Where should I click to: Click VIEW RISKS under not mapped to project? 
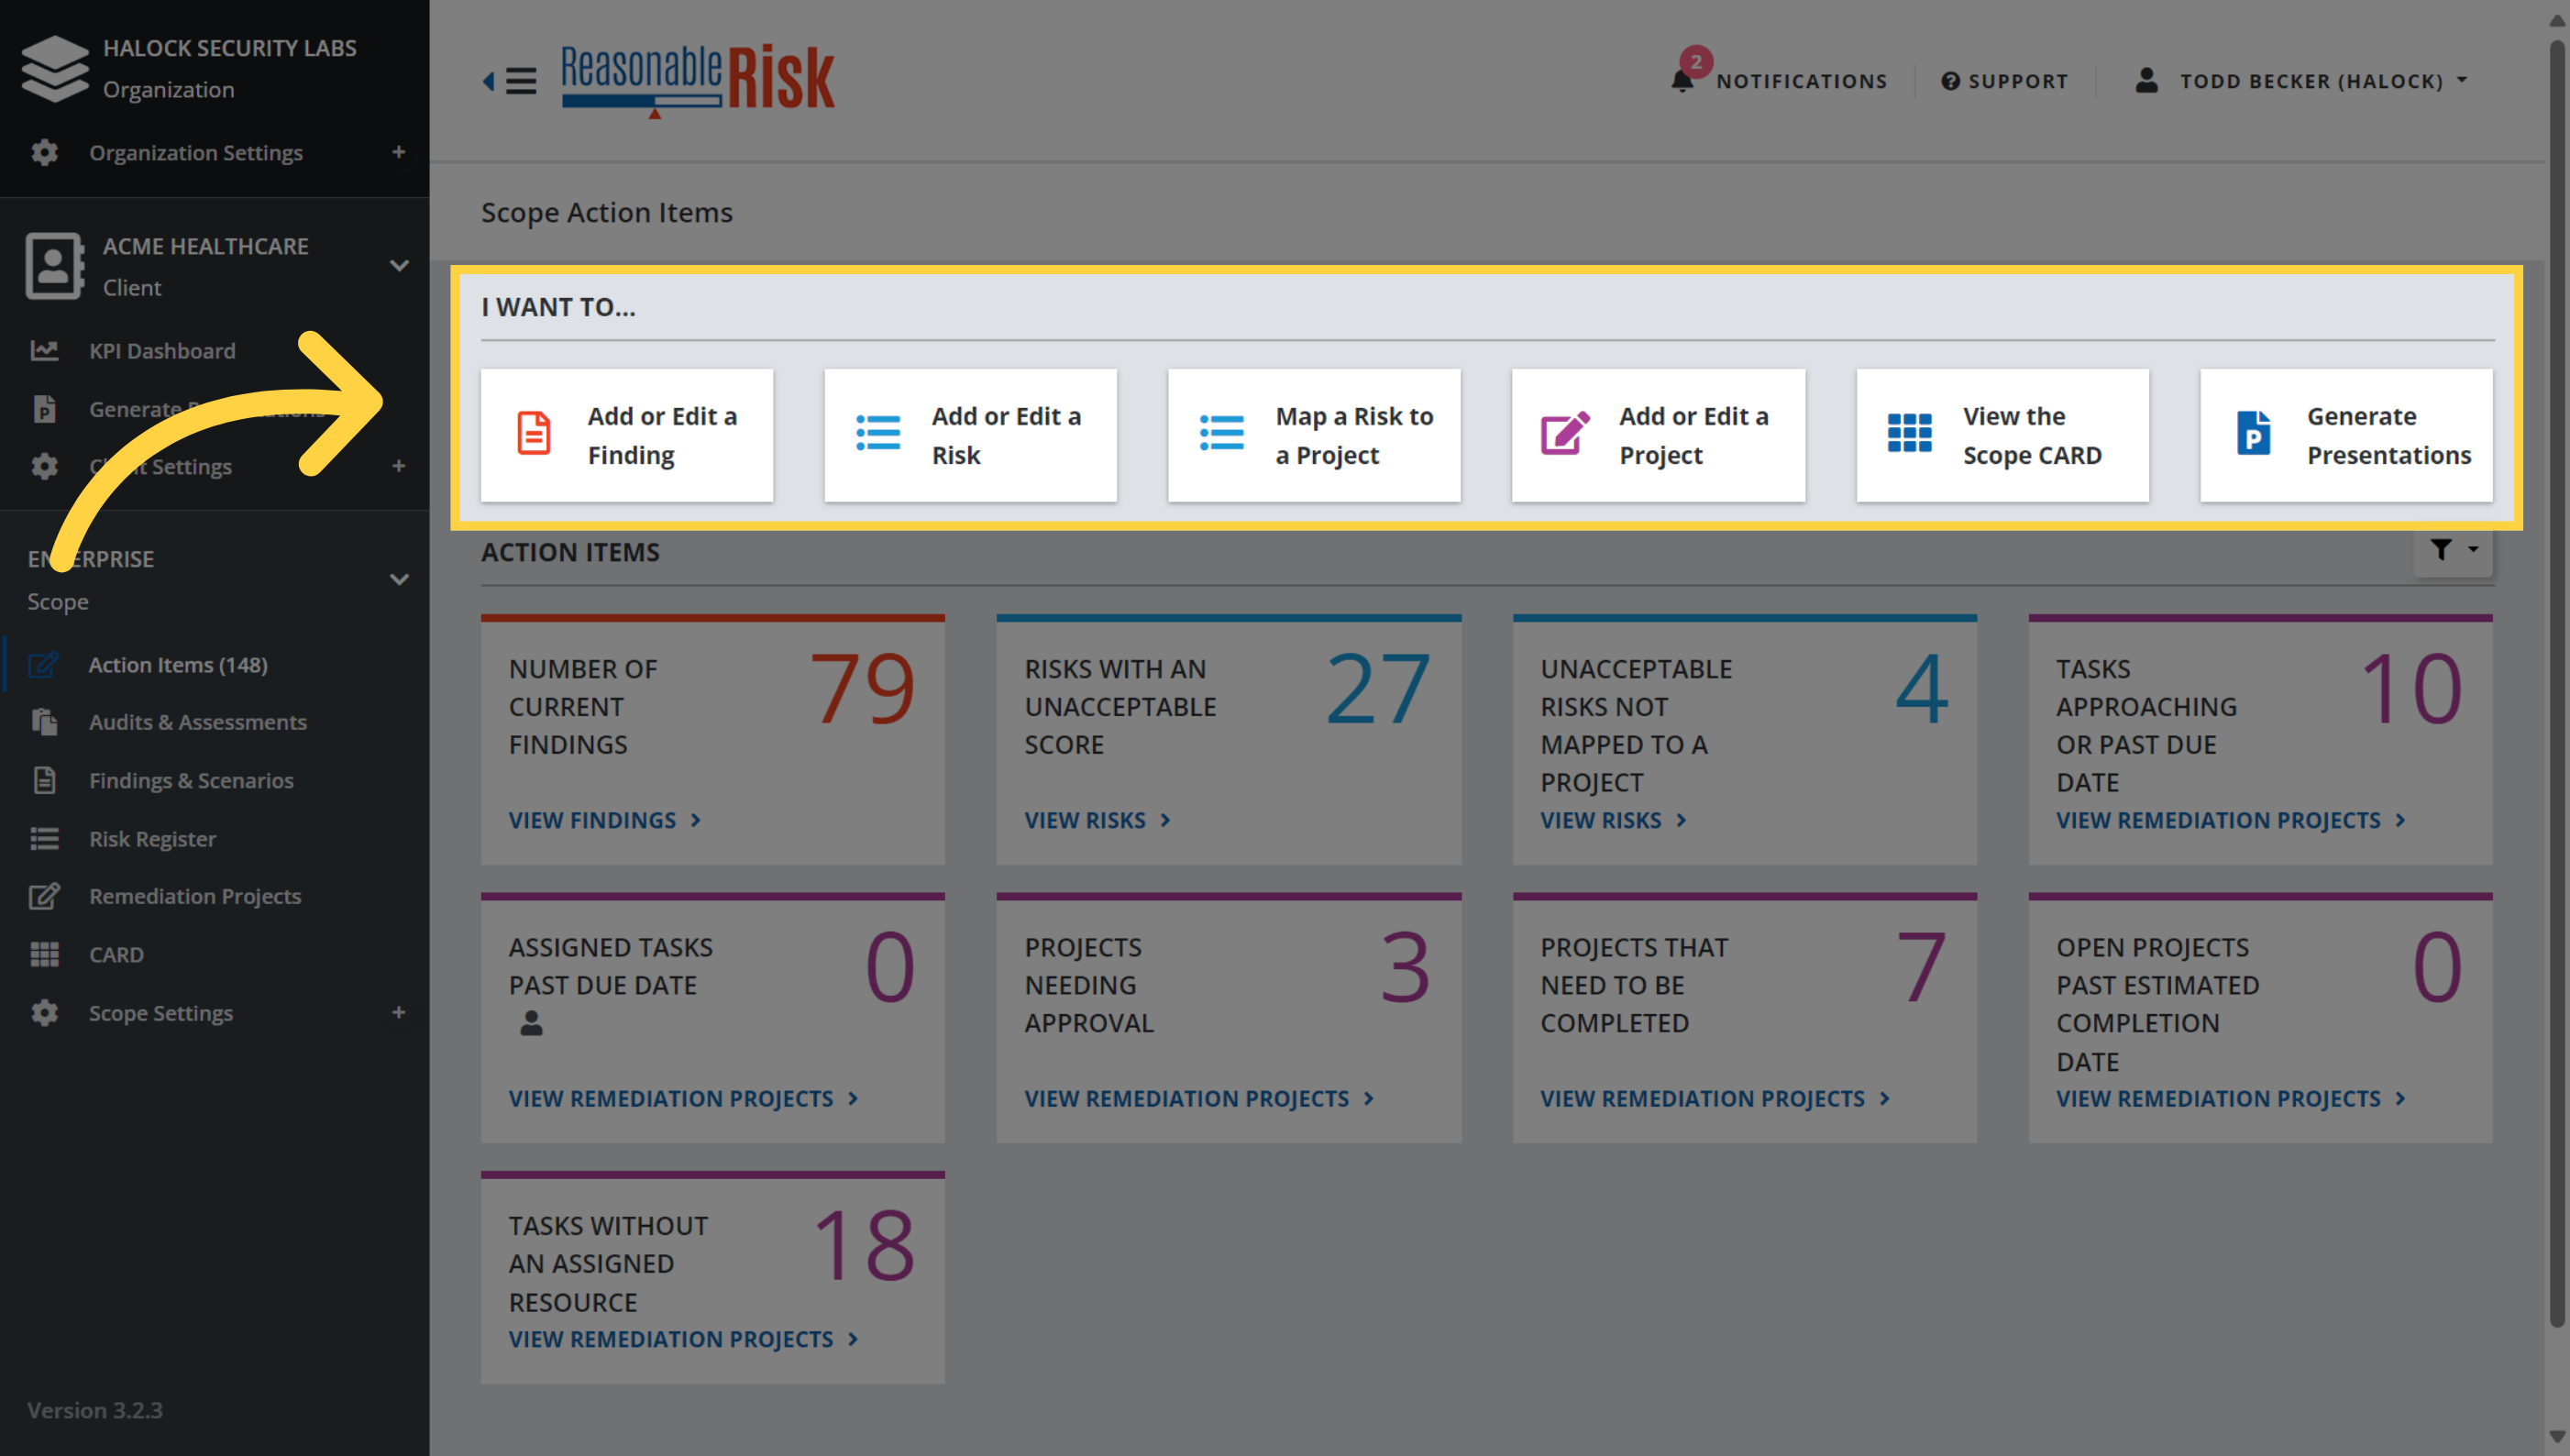tap(1613, 820)
